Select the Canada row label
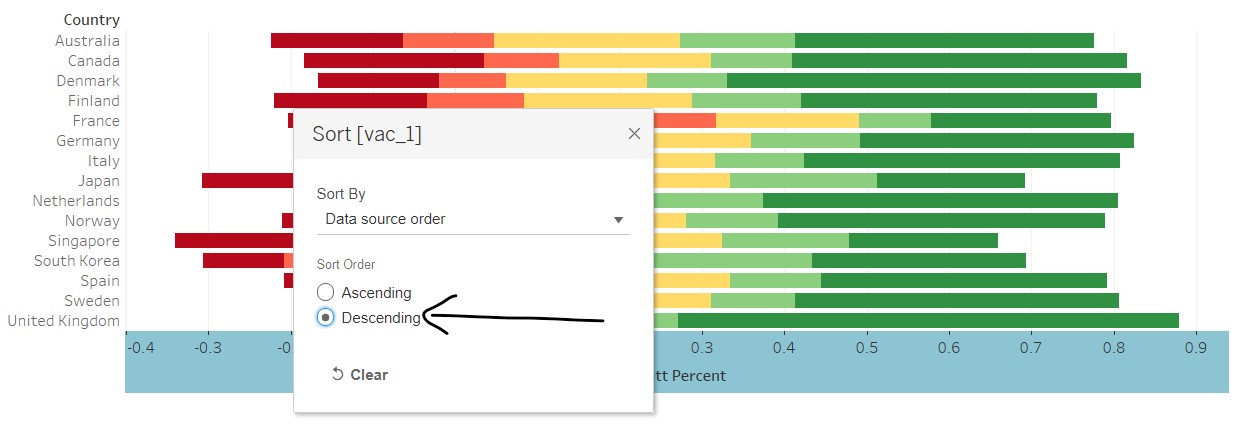The image size is (1237, 428). [x=93, y=61]
